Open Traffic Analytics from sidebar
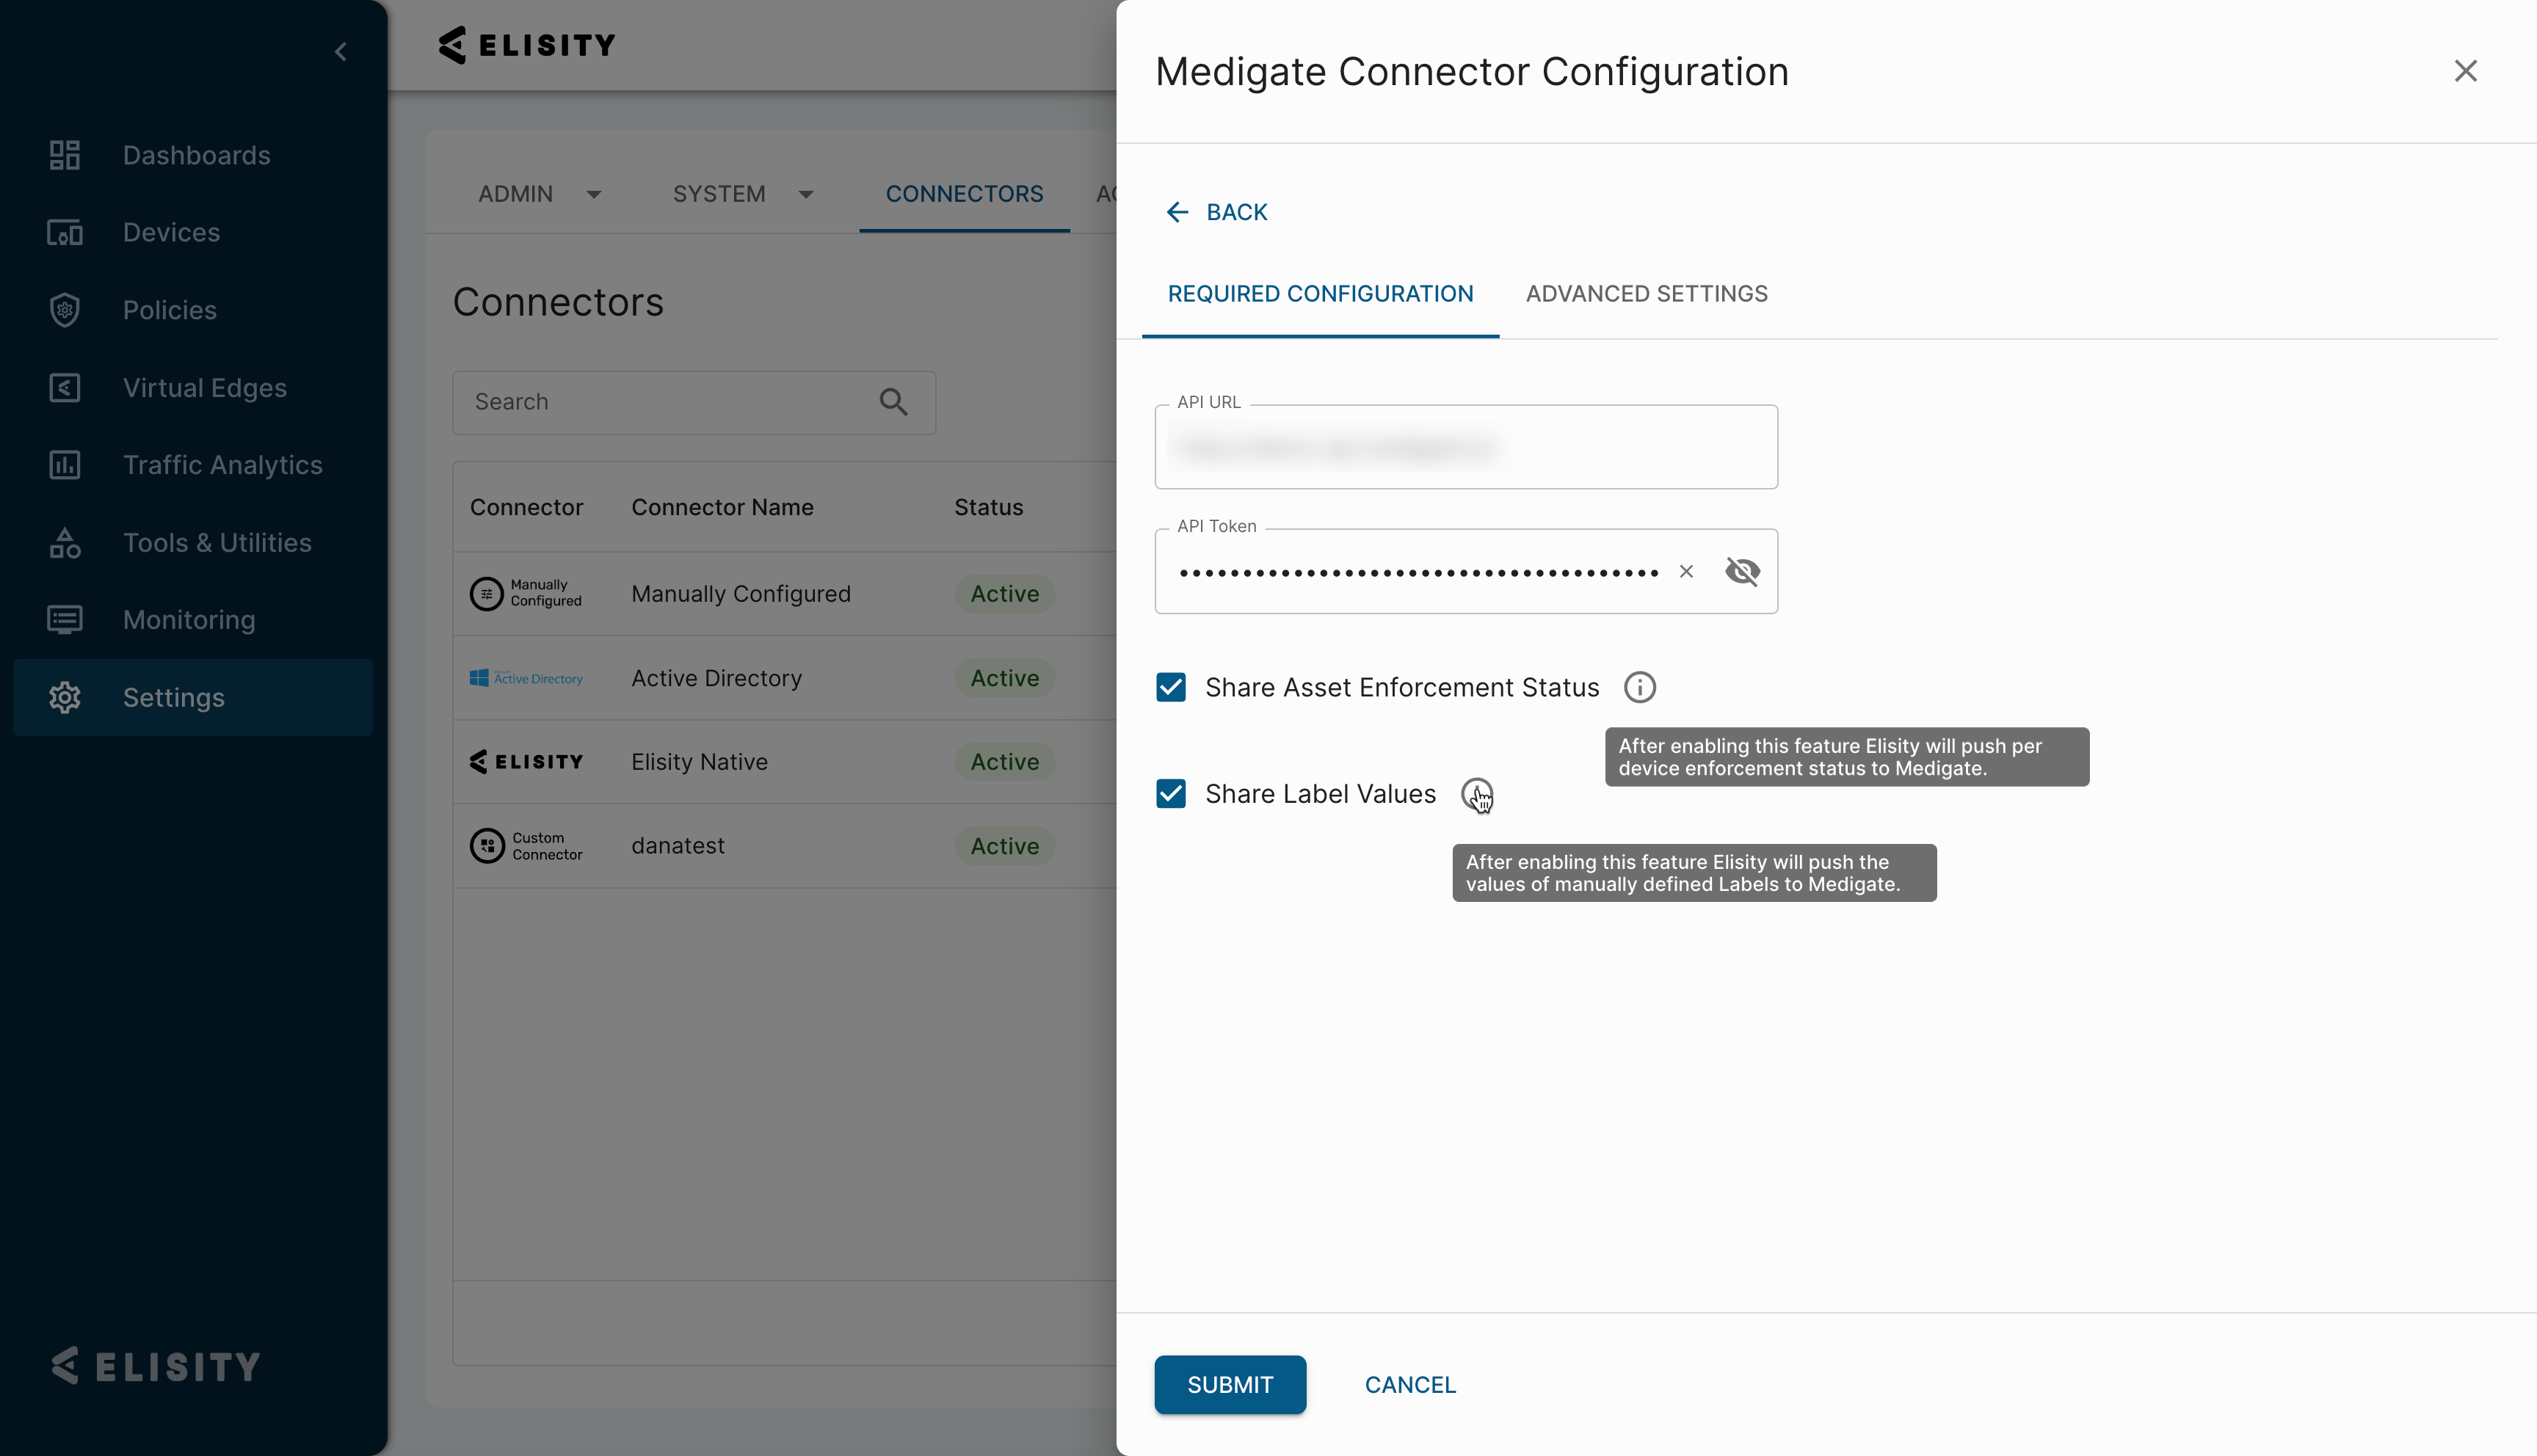The image size is (2537, 1456). (x=223, y=465)
